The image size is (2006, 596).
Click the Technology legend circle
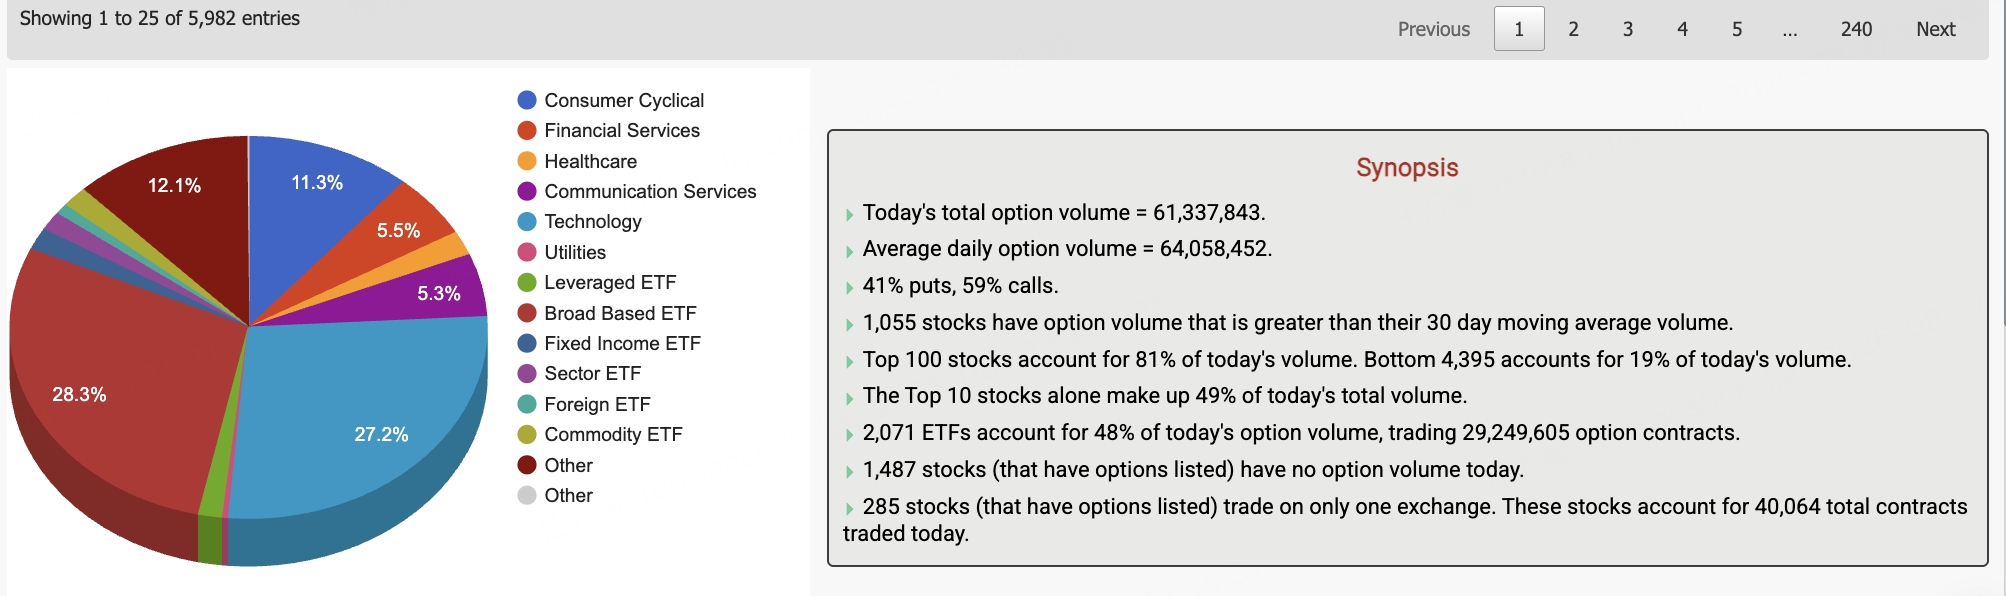coord(527,222)
